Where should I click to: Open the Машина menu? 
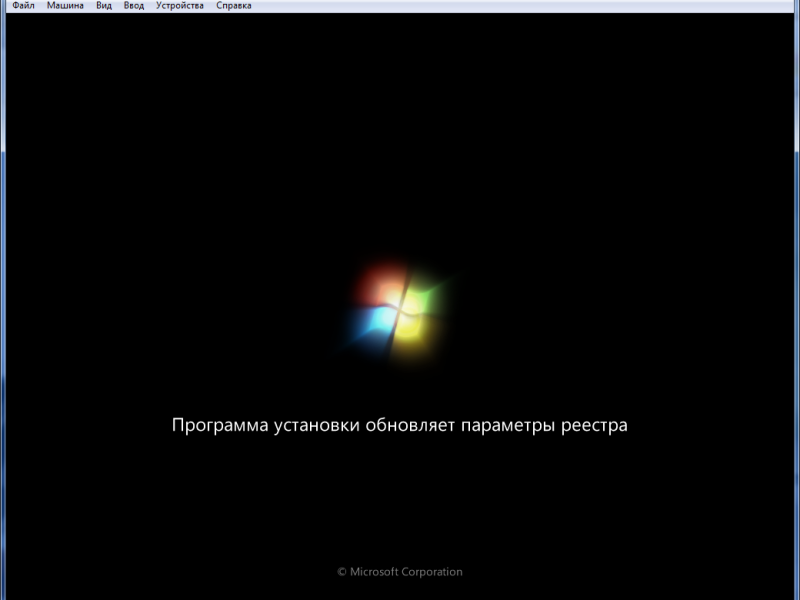tap(65, 6)
